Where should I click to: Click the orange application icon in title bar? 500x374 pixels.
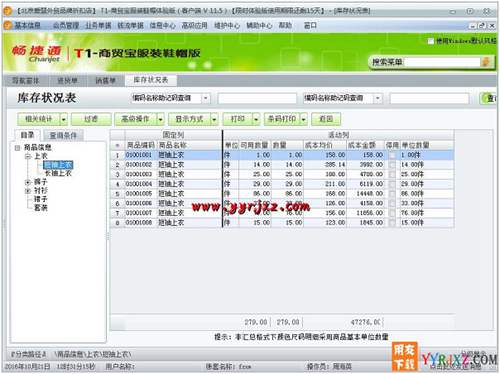coord(7,11)
